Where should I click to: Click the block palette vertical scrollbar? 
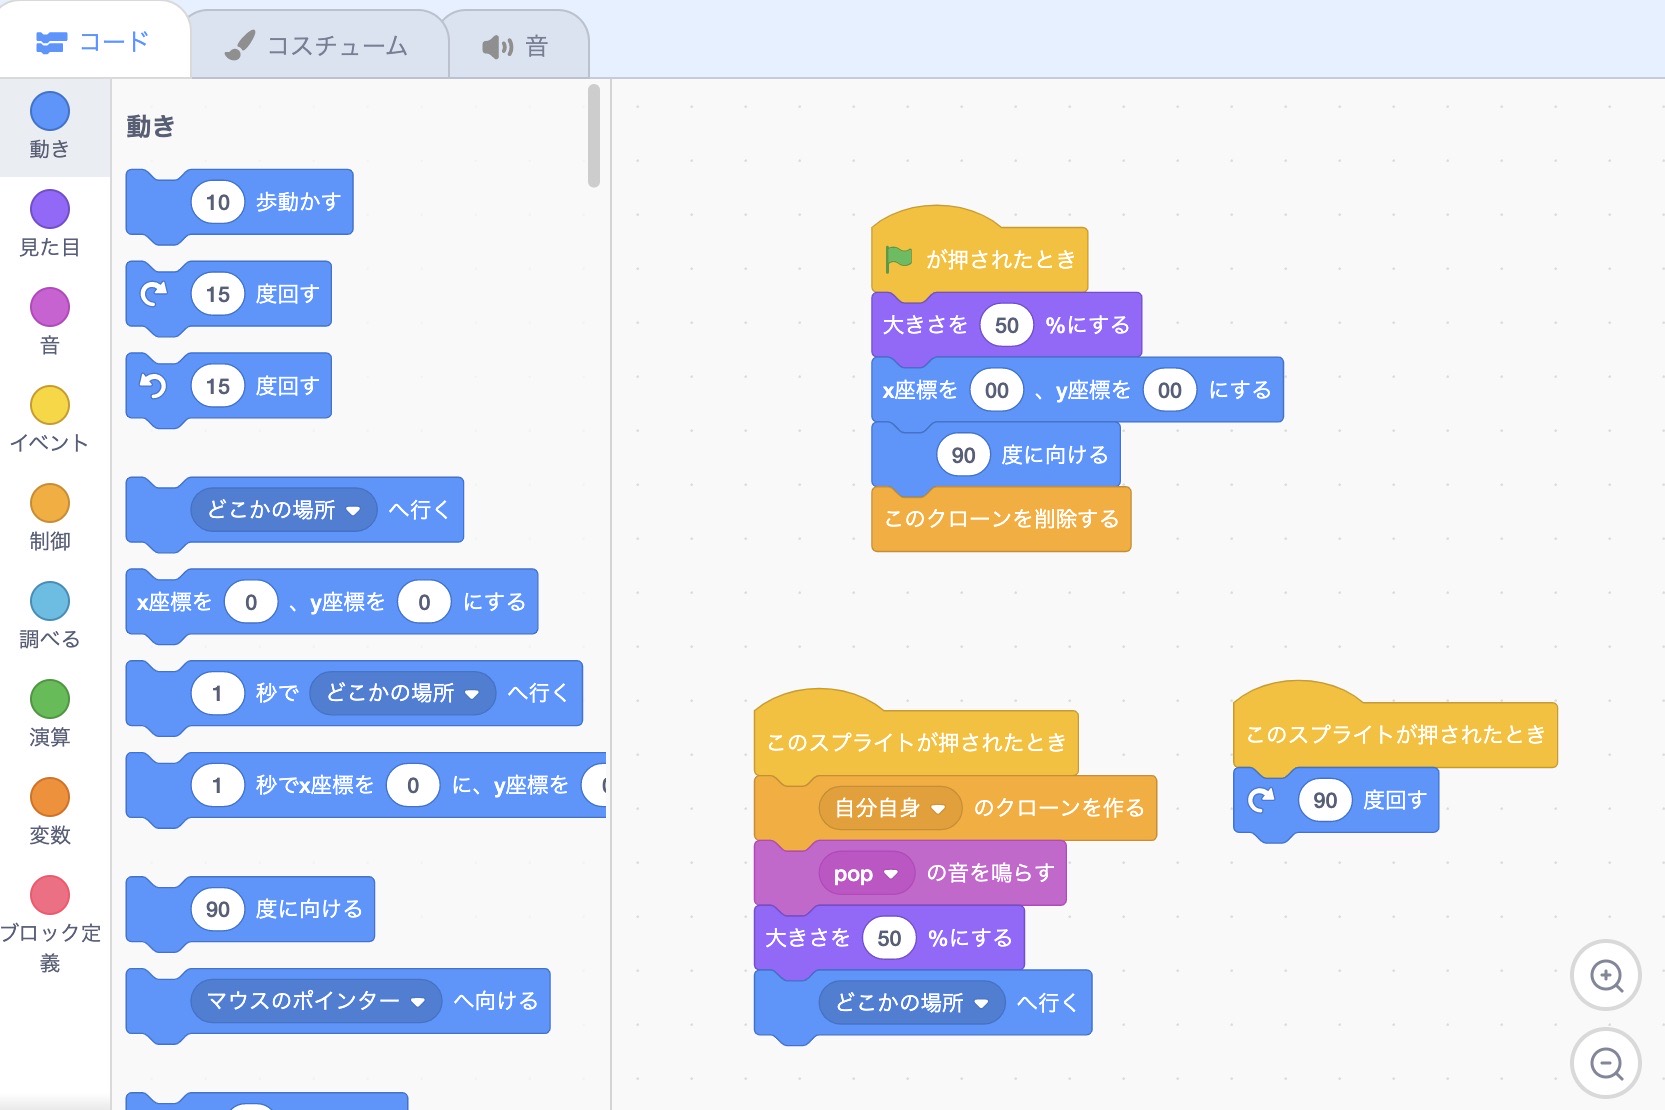coord(594,136)
